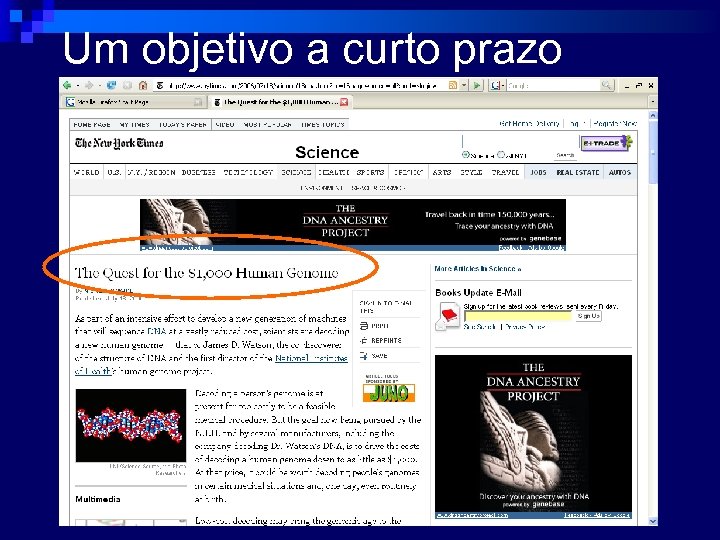Click the Print icon beside the article
The height and width of the screenshot is (540, 720).
coord(364,326)
